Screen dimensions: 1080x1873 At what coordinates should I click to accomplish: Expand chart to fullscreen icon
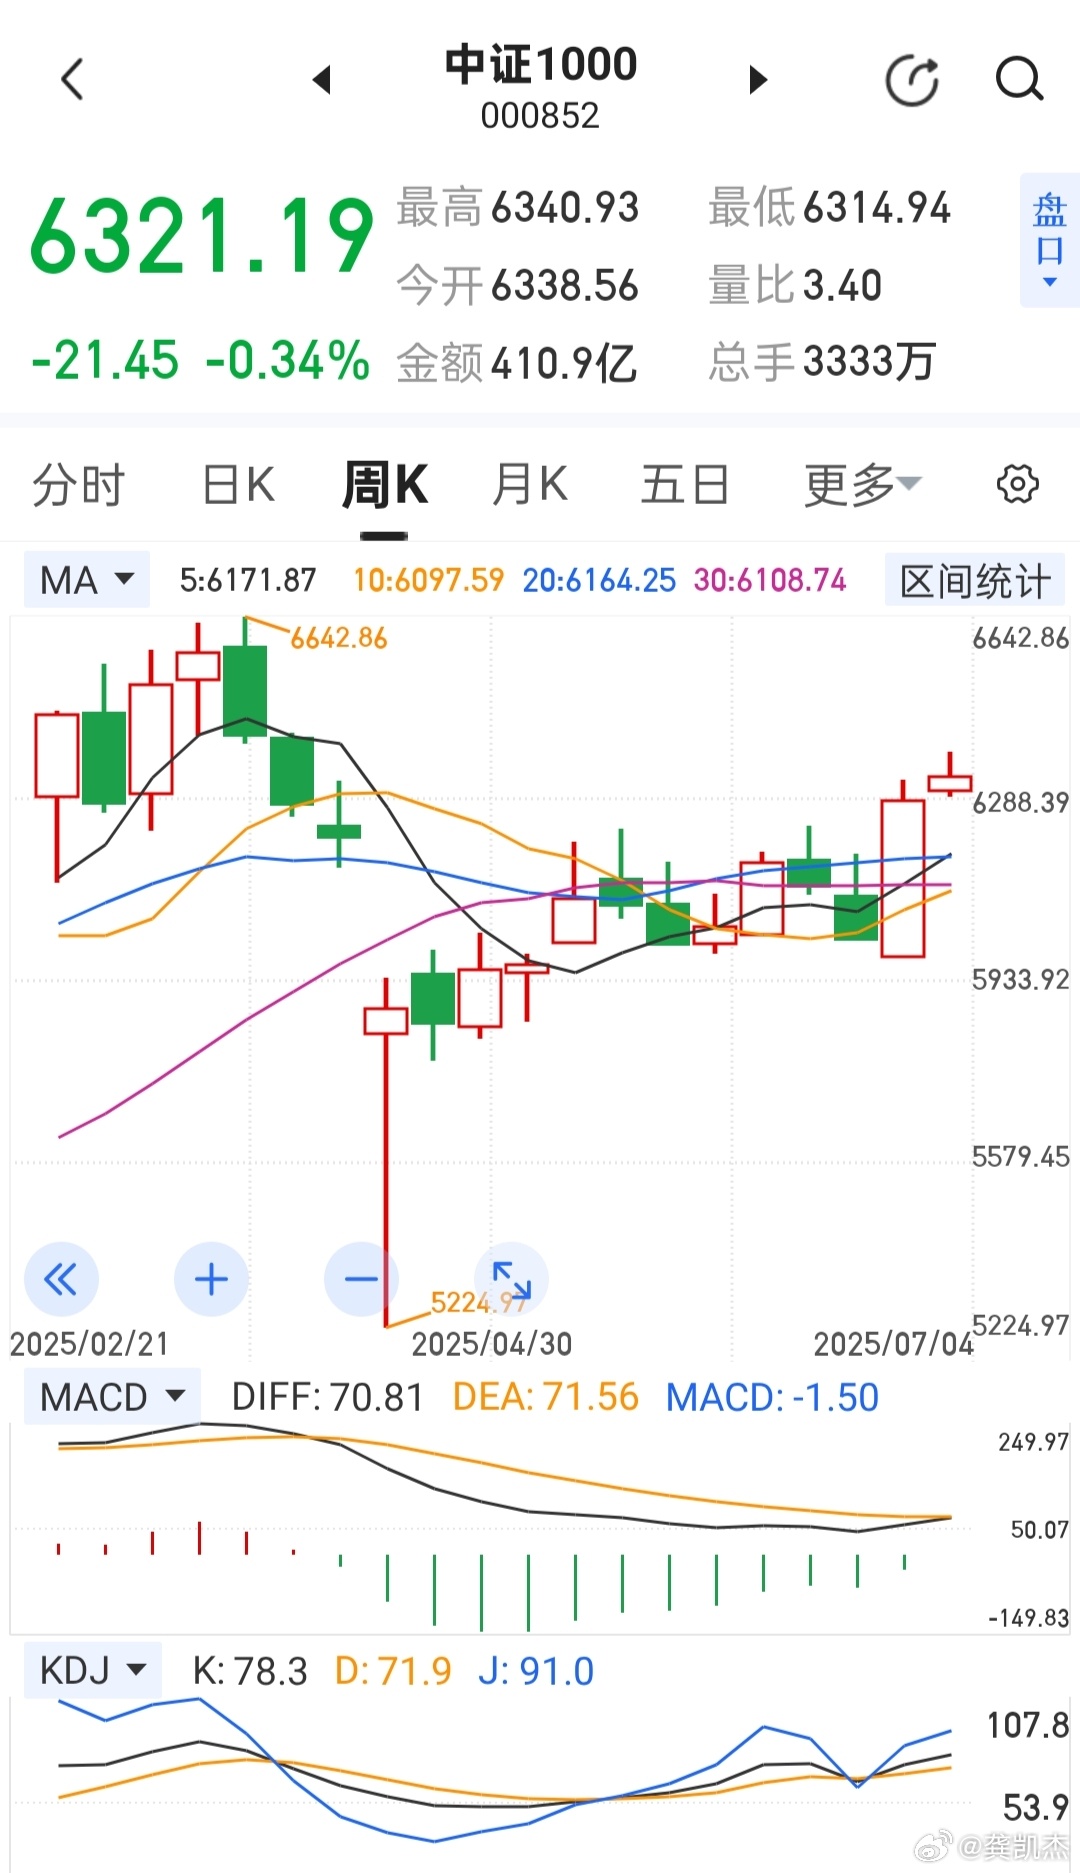point(511,1279)
